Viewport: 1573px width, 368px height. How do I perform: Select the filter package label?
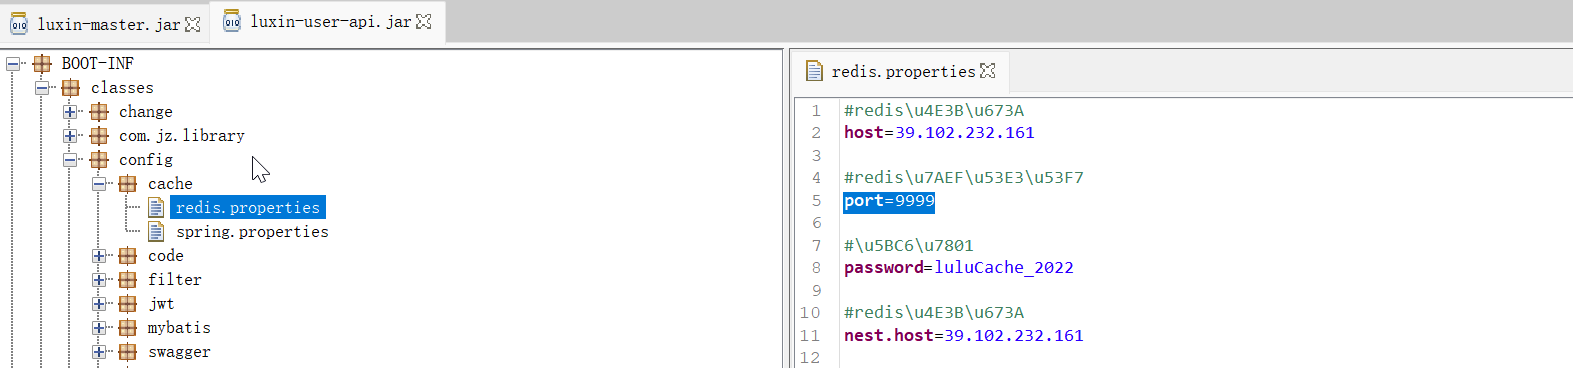tap(175, 280)
